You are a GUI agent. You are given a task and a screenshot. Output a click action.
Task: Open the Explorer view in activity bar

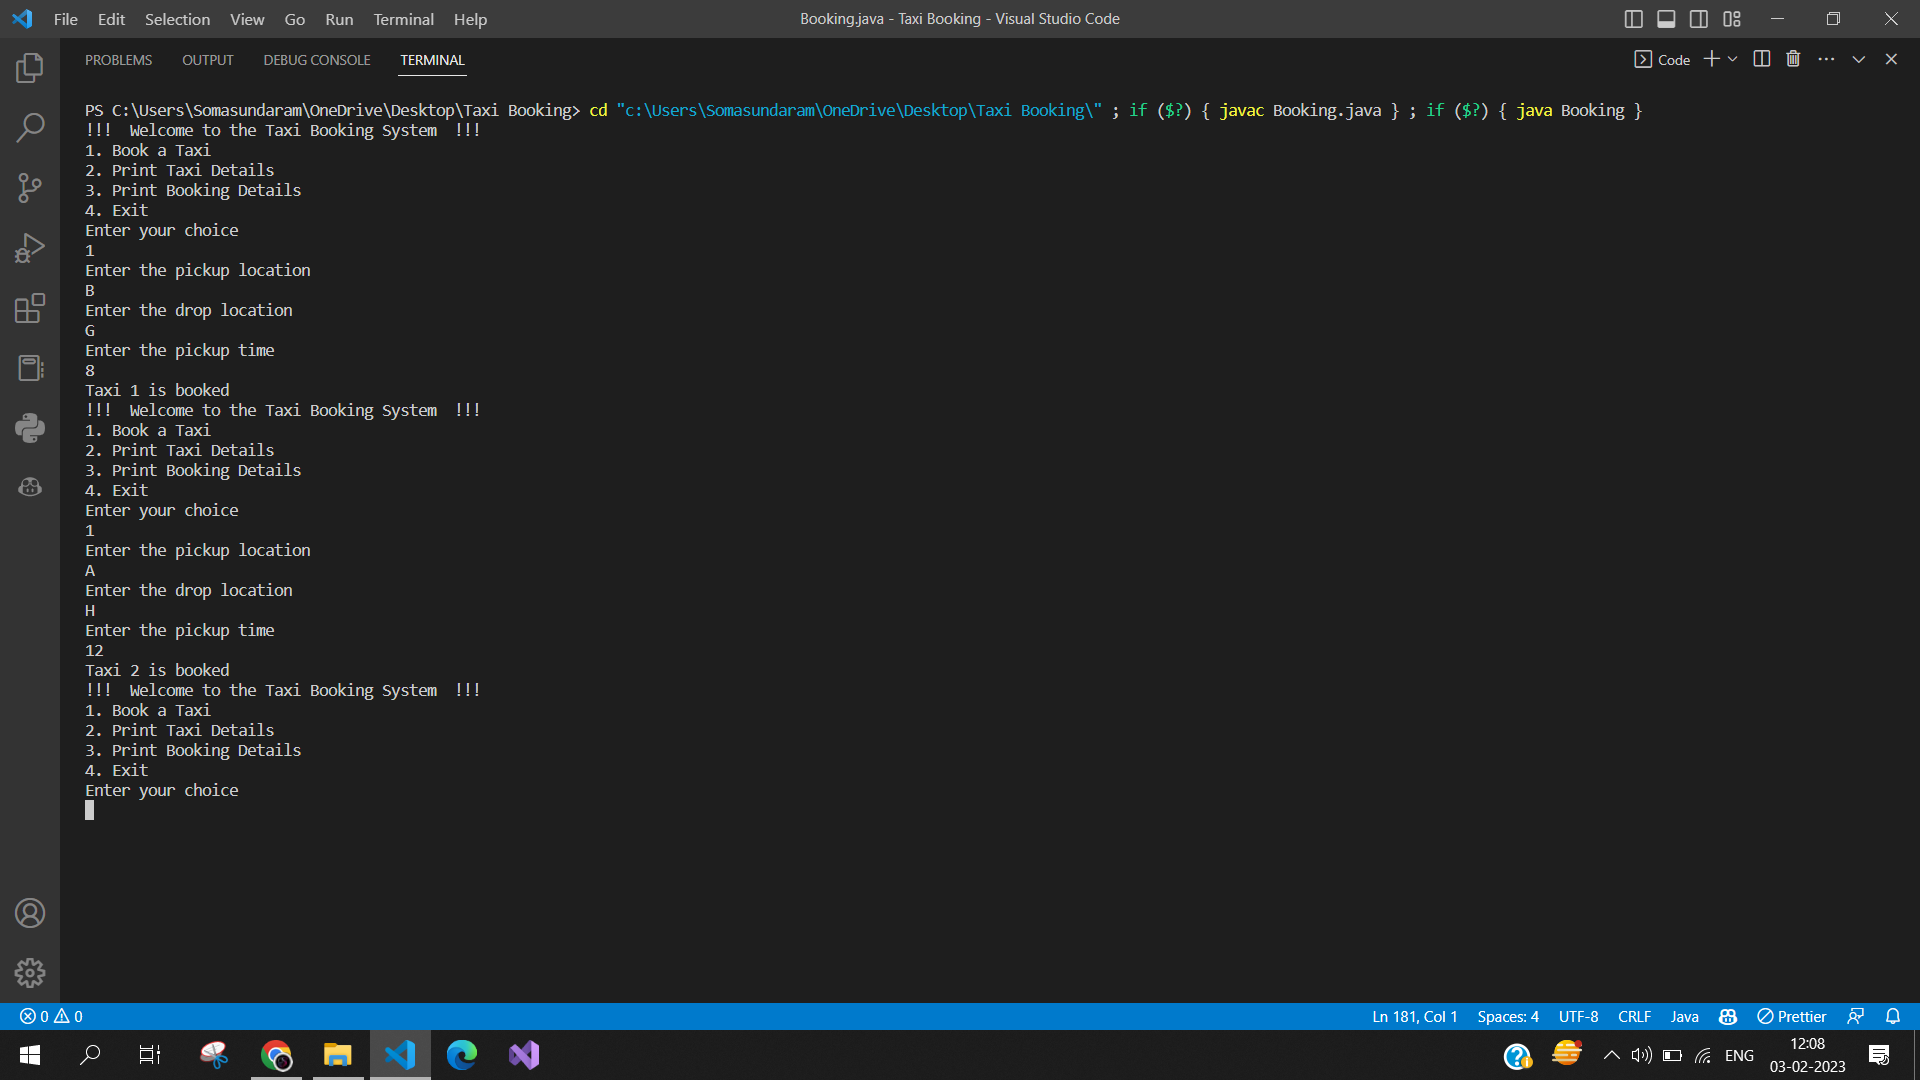[30, 68]
